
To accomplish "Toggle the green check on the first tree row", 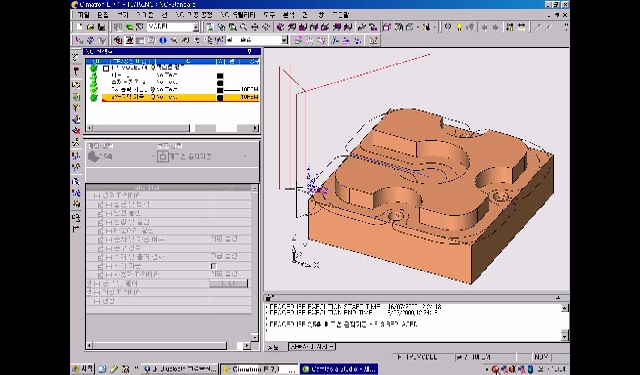I will tap(94, 69).
